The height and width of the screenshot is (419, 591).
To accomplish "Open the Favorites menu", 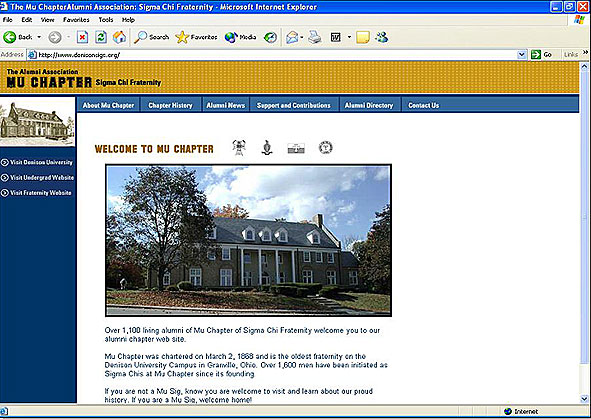I will (76, 20).
